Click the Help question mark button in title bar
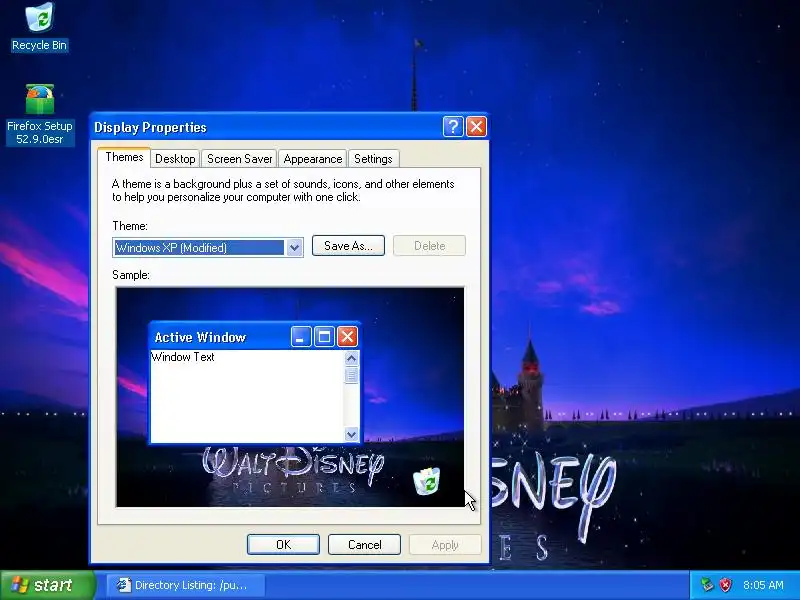 [x=453, y=127]
